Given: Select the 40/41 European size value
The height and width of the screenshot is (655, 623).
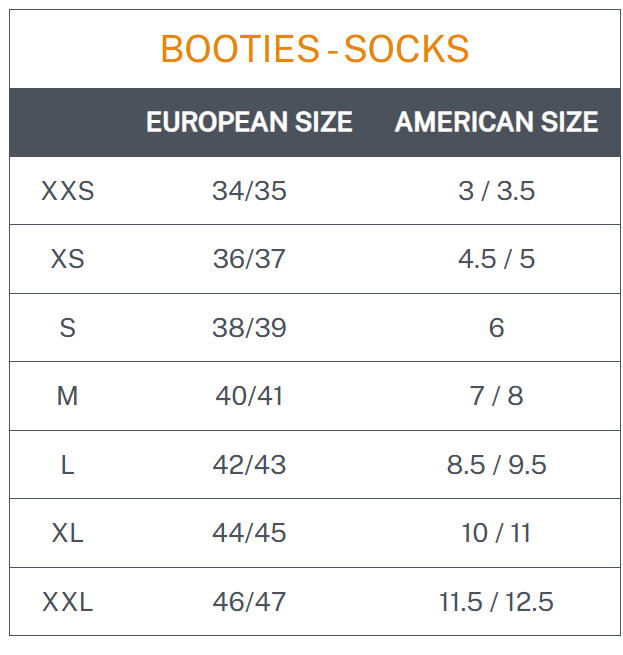Looking at the screenshot, I should click(249, 396).
